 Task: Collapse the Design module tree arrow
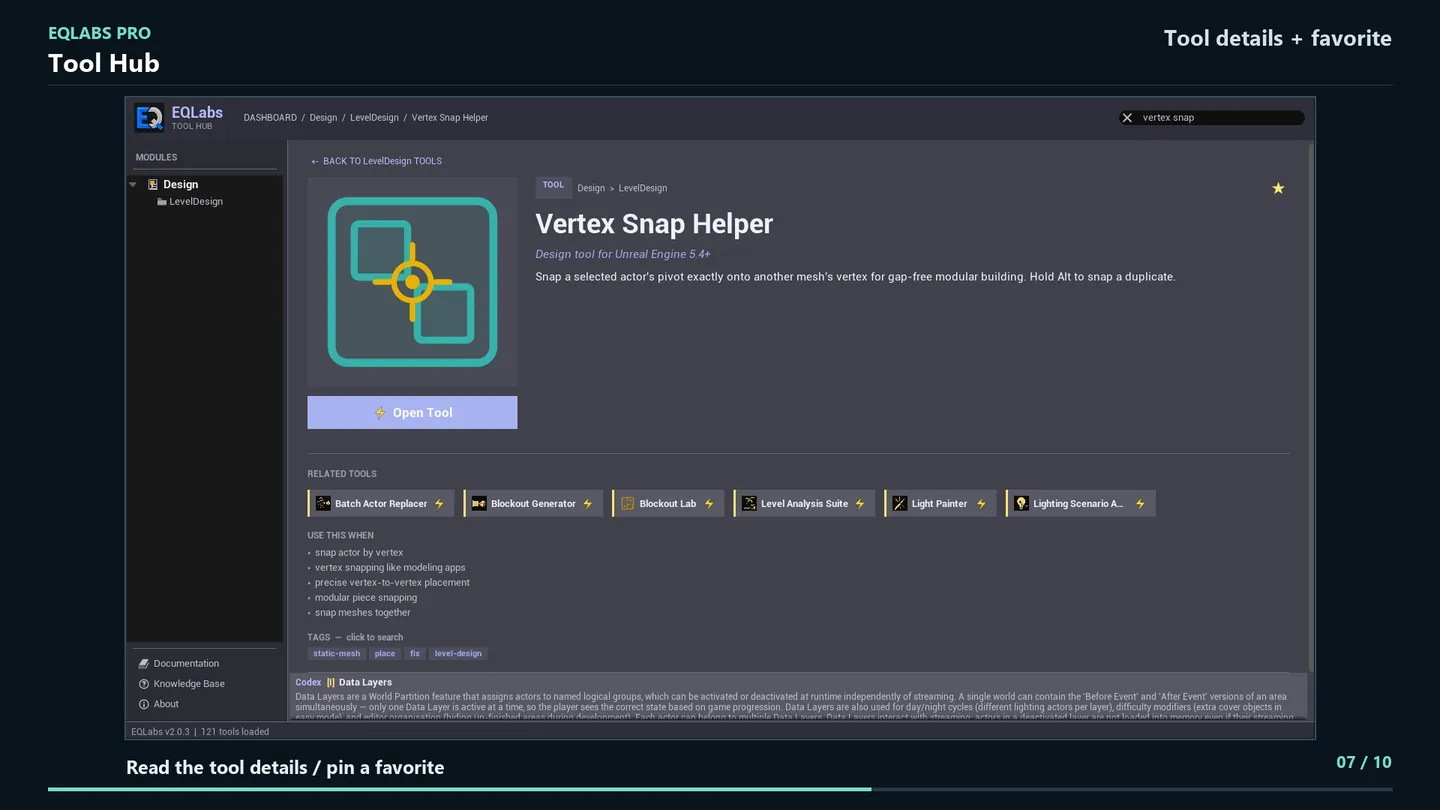pyautogui.click(x=133, y=185)
